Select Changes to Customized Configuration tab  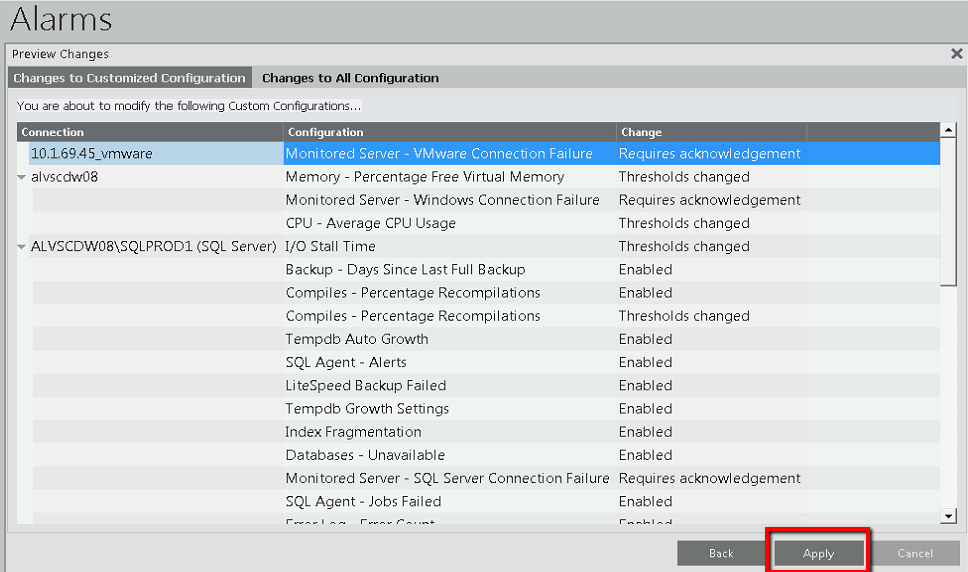[129, 78]
